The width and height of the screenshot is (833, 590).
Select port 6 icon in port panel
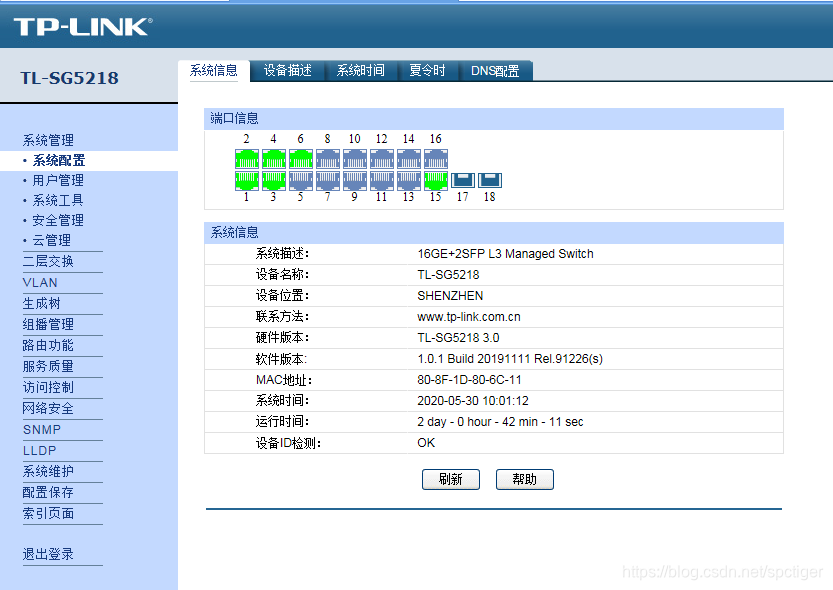pos(301,159)
